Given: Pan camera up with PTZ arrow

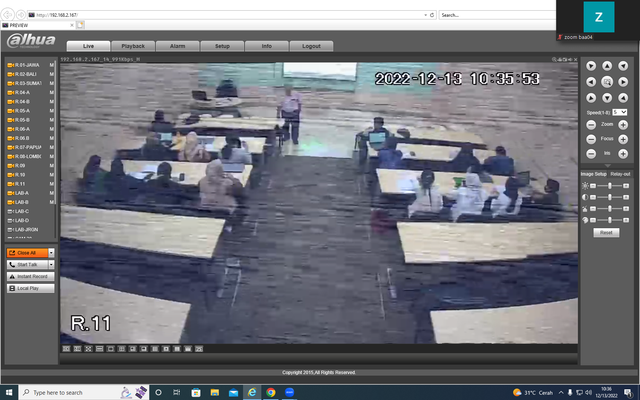Looking at the screenshot, I should 607,66.
